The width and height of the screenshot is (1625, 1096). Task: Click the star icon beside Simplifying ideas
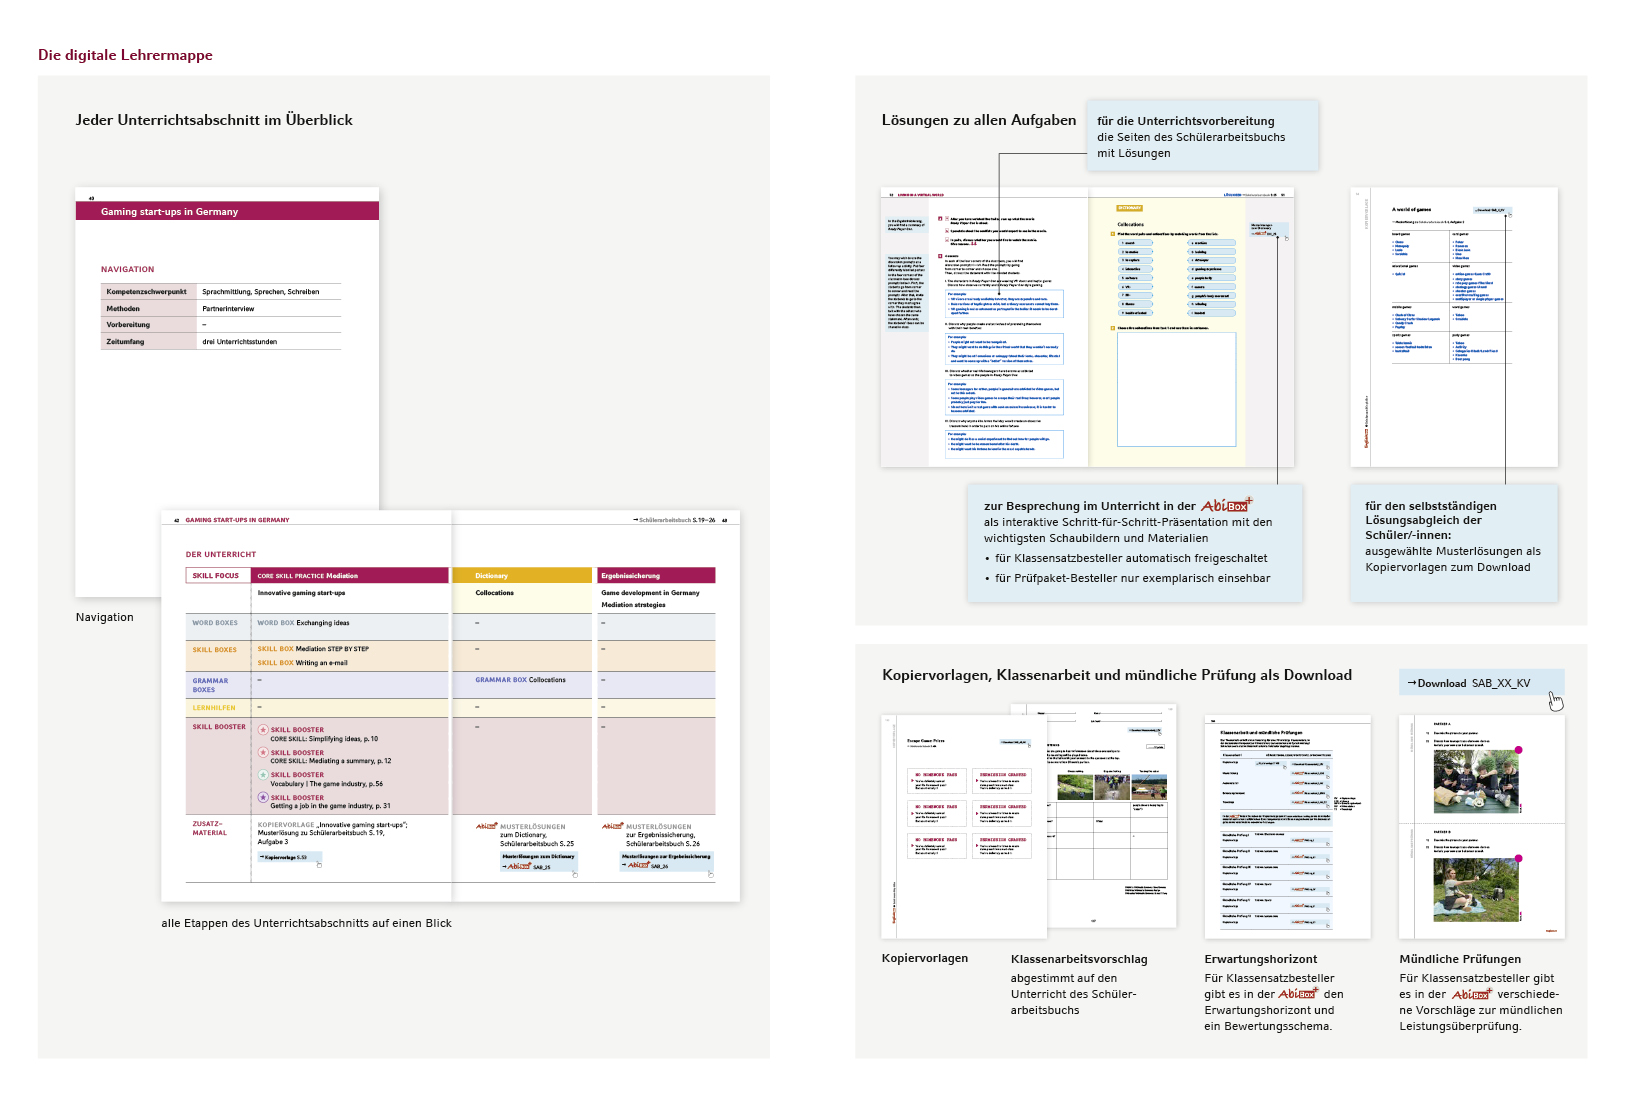(263, 730)
